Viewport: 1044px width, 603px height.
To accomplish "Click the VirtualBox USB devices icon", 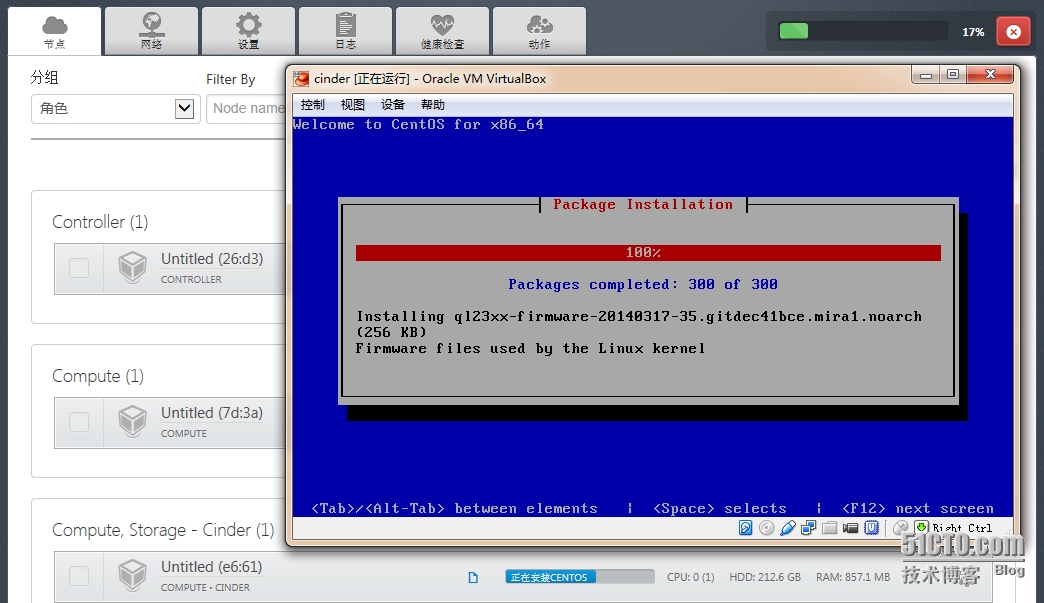I will [x=788, y=528].
